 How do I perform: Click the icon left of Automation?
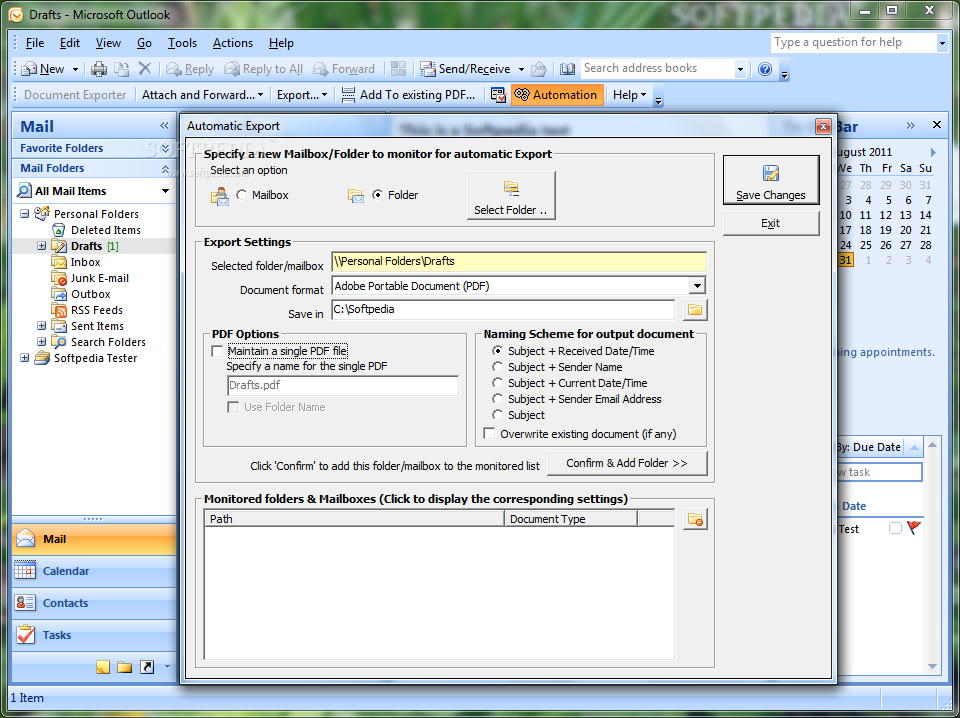(498, 95)
